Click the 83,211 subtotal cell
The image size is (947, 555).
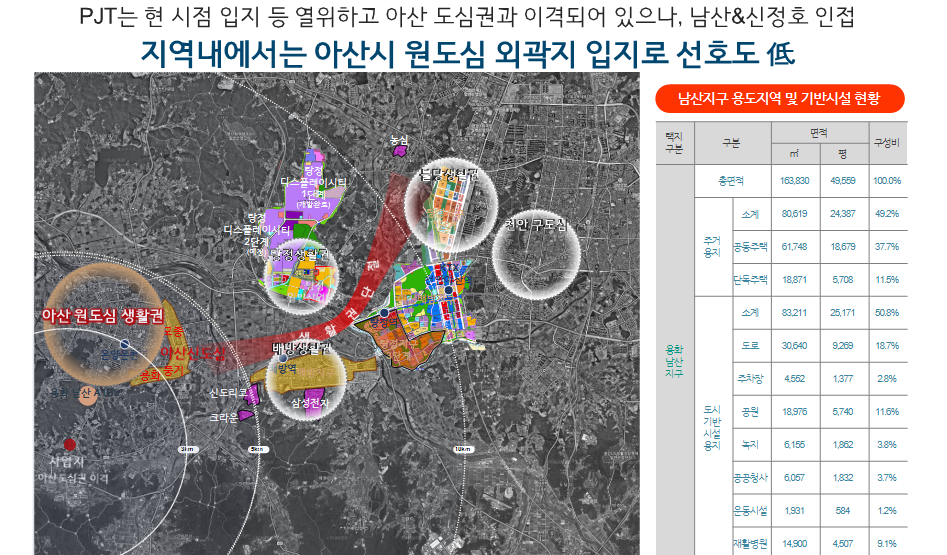[x=795, y=313]
